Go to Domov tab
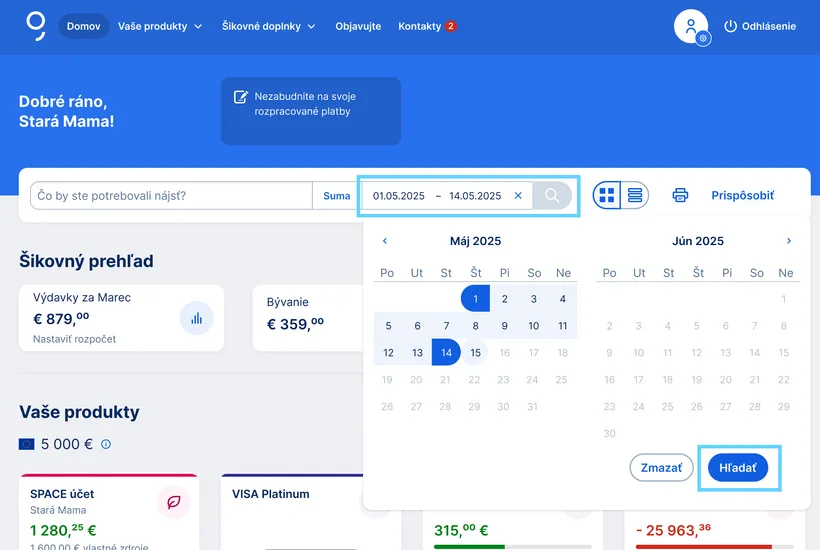Image resolution: width=820 pixels, height=550 pixels. click(x=84, y=26)
